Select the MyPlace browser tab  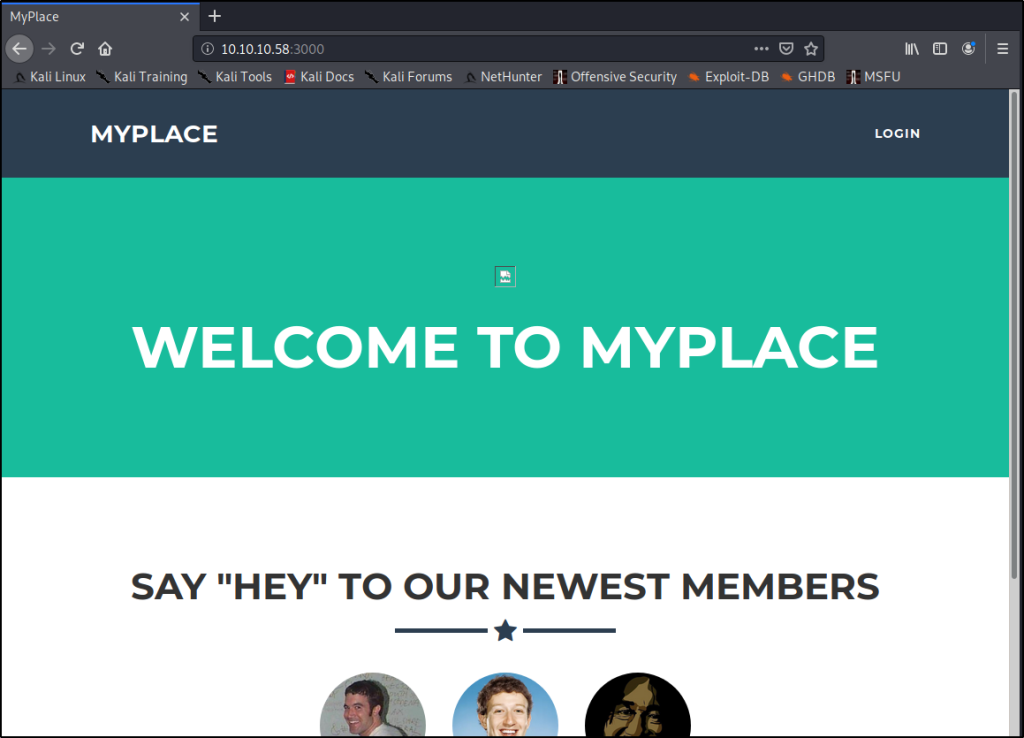click(80, 17)
